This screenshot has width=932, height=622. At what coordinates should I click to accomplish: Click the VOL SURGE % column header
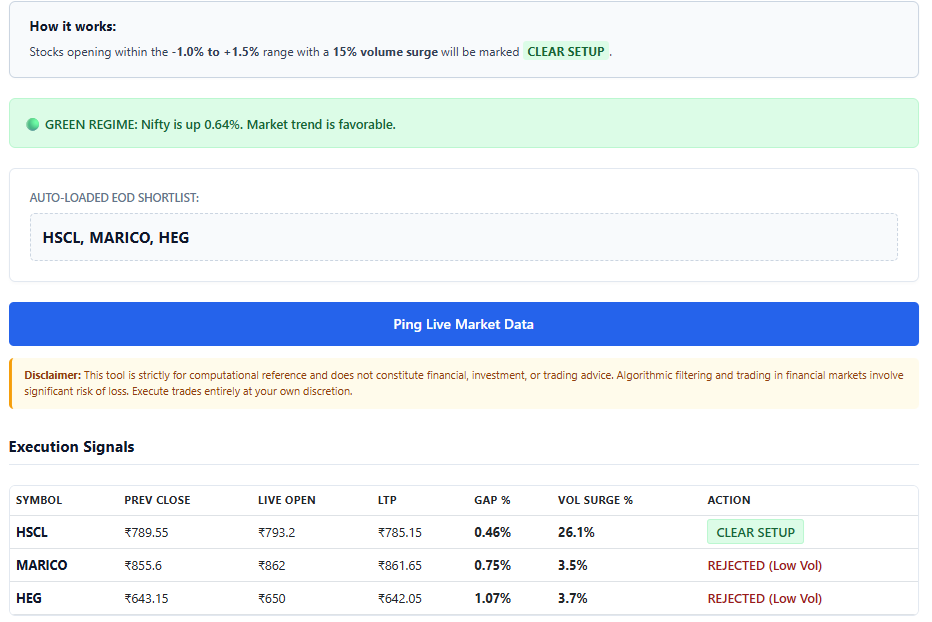[x=595, y=500]
